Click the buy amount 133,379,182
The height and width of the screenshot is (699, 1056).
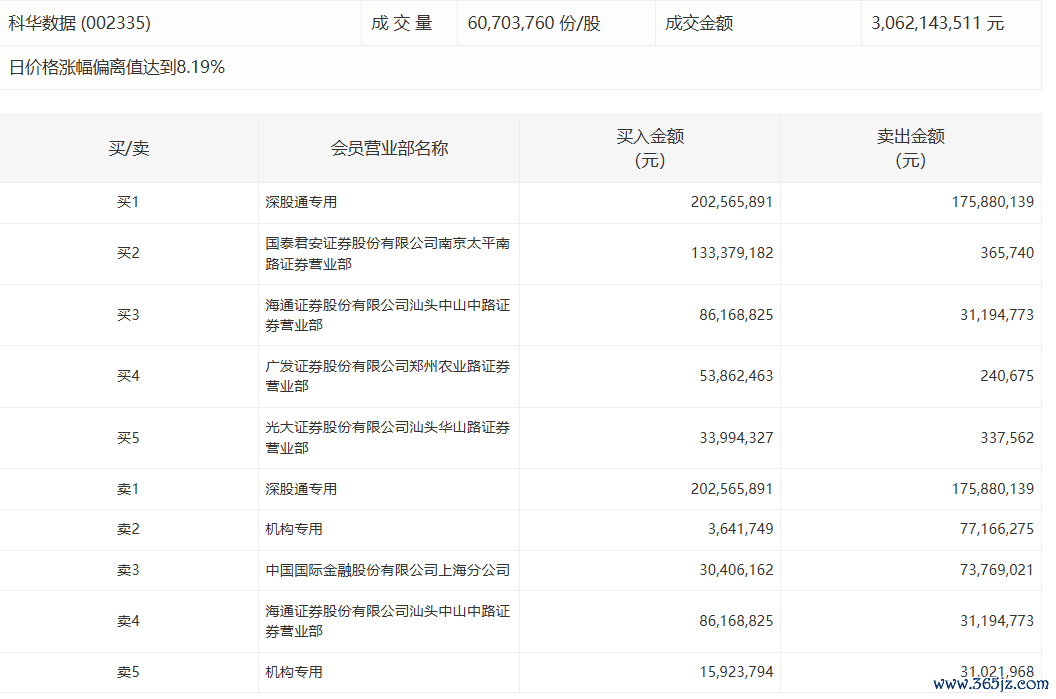[732, 253]
